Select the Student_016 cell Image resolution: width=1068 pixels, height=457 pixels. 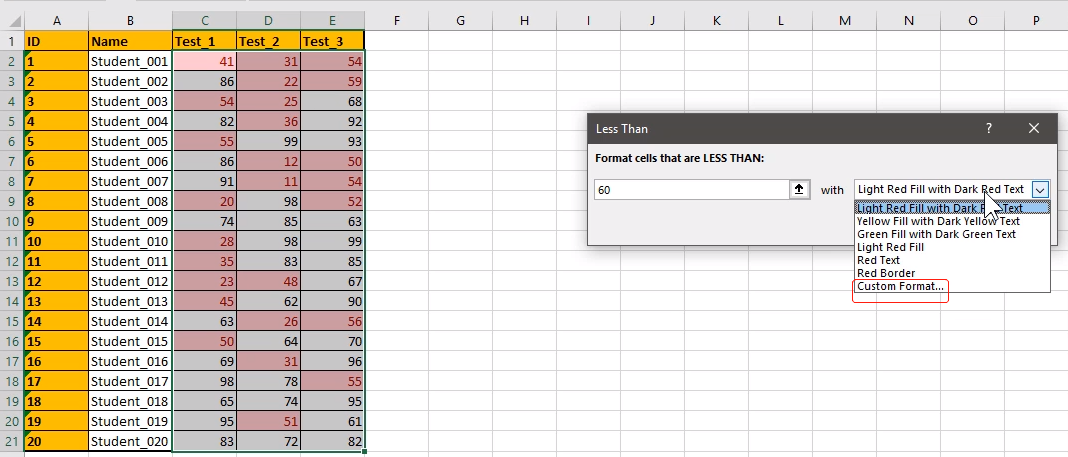(x=130, y=362)
